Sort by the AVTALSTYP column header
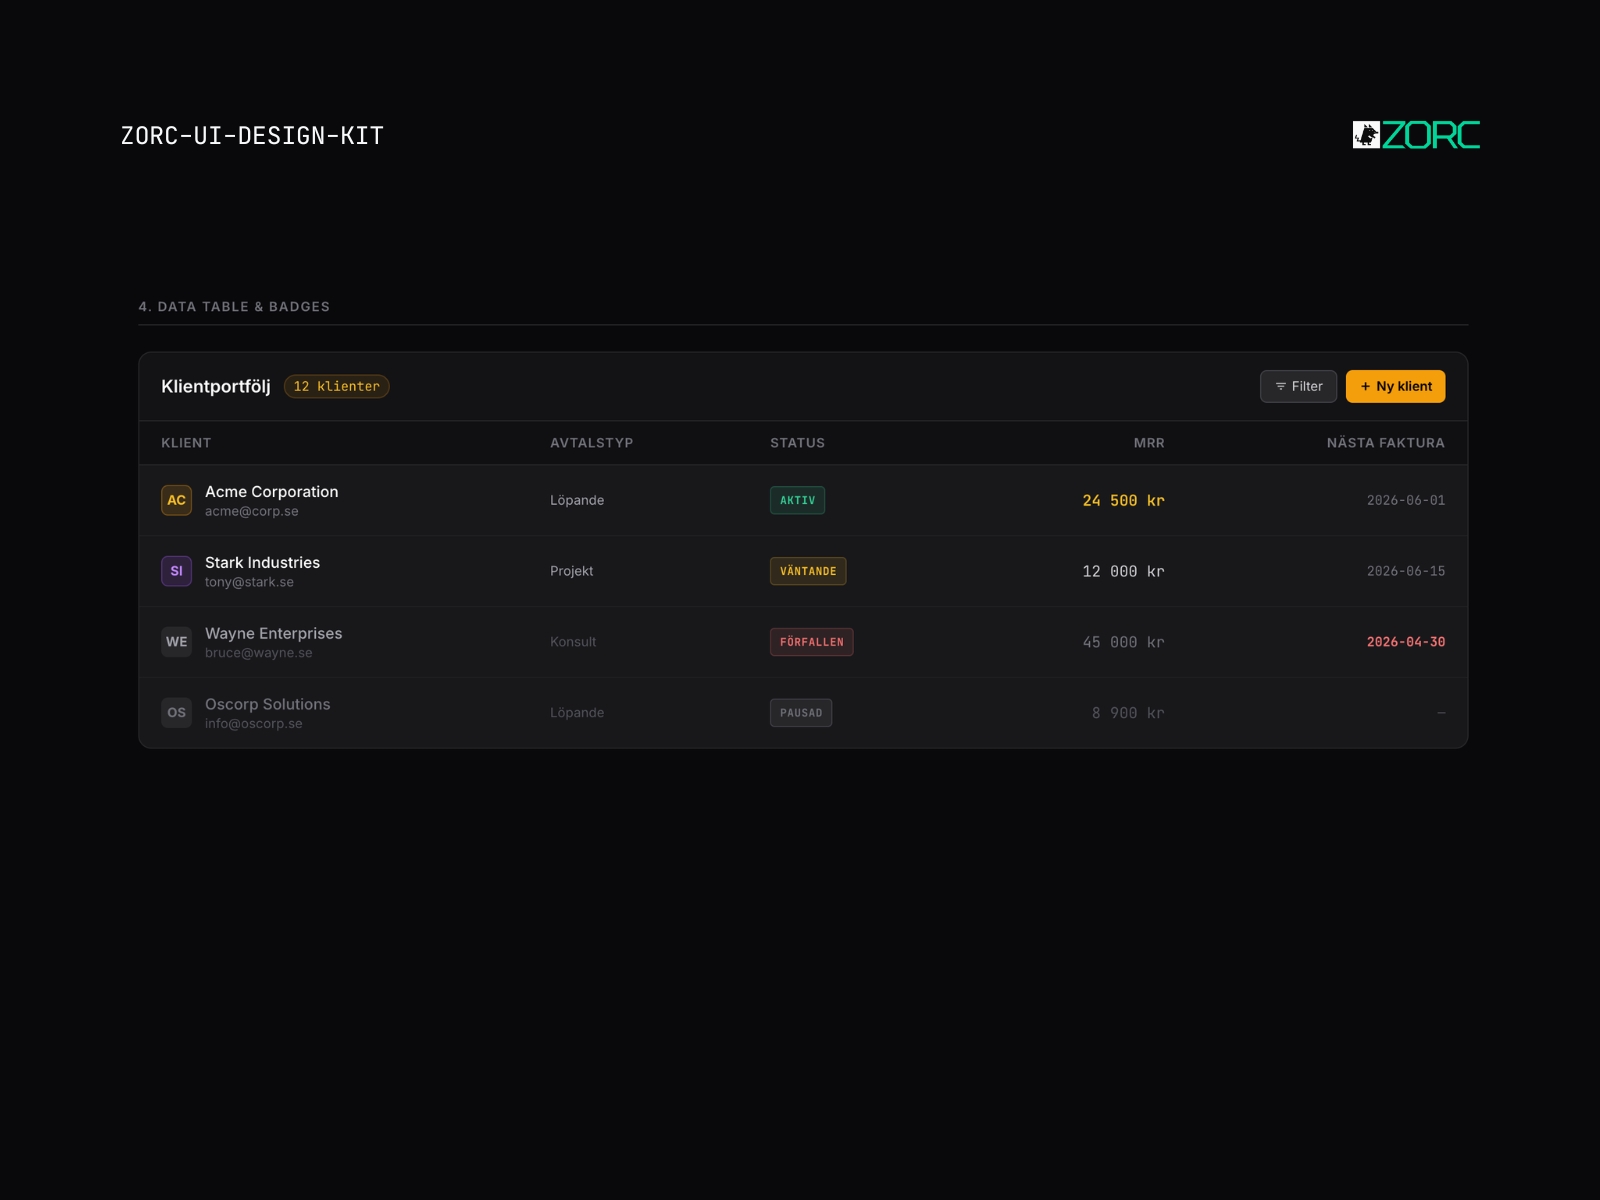 point(591,443)
